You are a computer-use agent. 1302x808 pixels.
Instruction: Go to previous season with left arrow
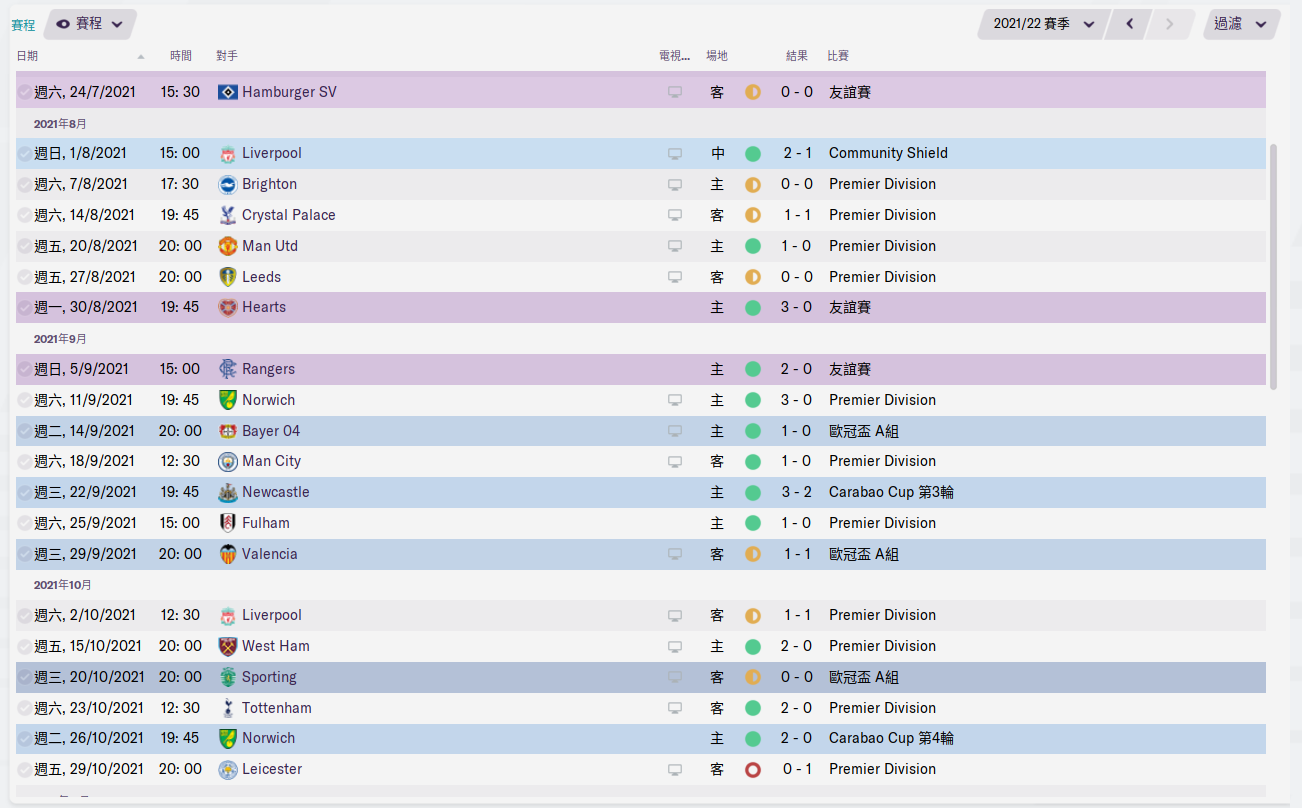click(x=1130, y=24)
